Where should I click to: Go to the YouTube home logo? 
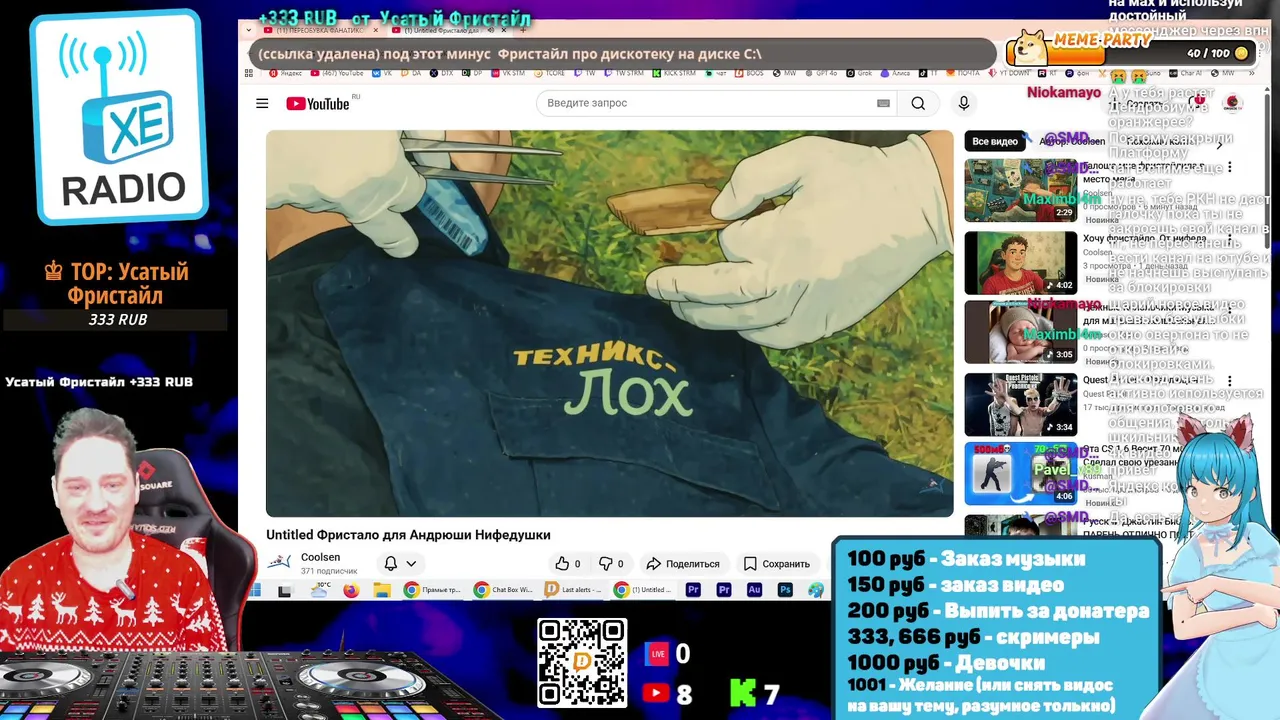[x=318, y=103]
